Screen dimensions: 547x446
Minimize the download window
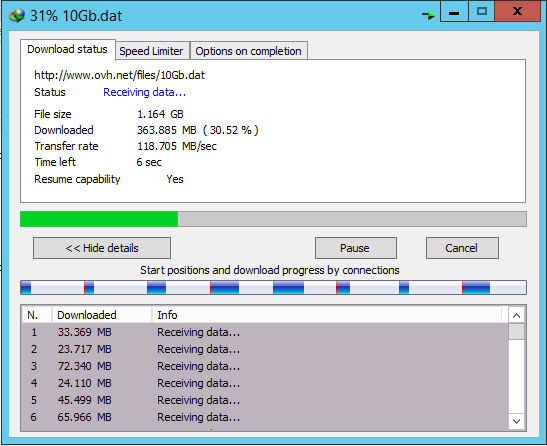coord(454,12)
